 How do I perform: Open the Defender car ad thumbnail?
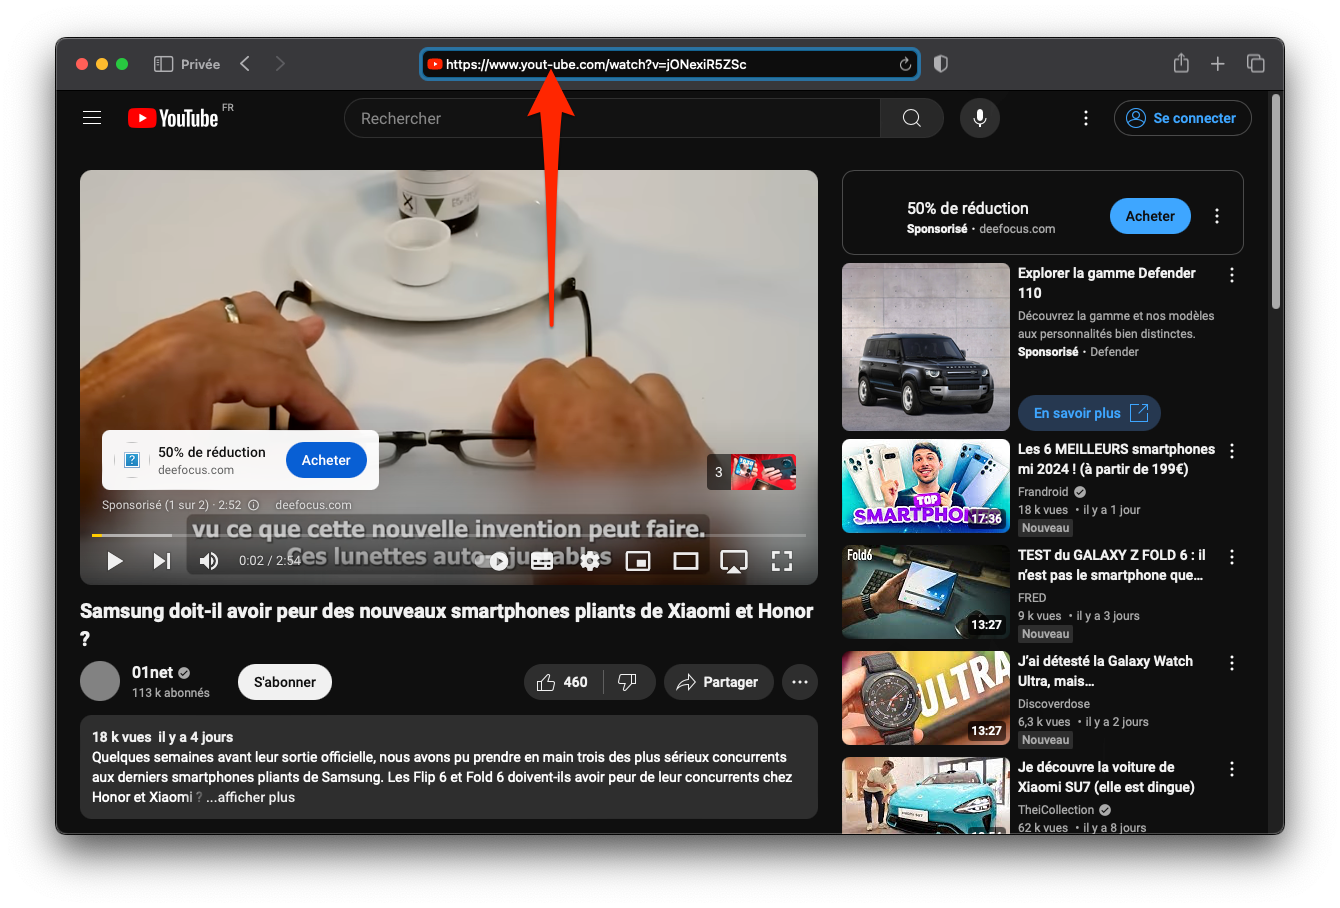click(926, 347)
